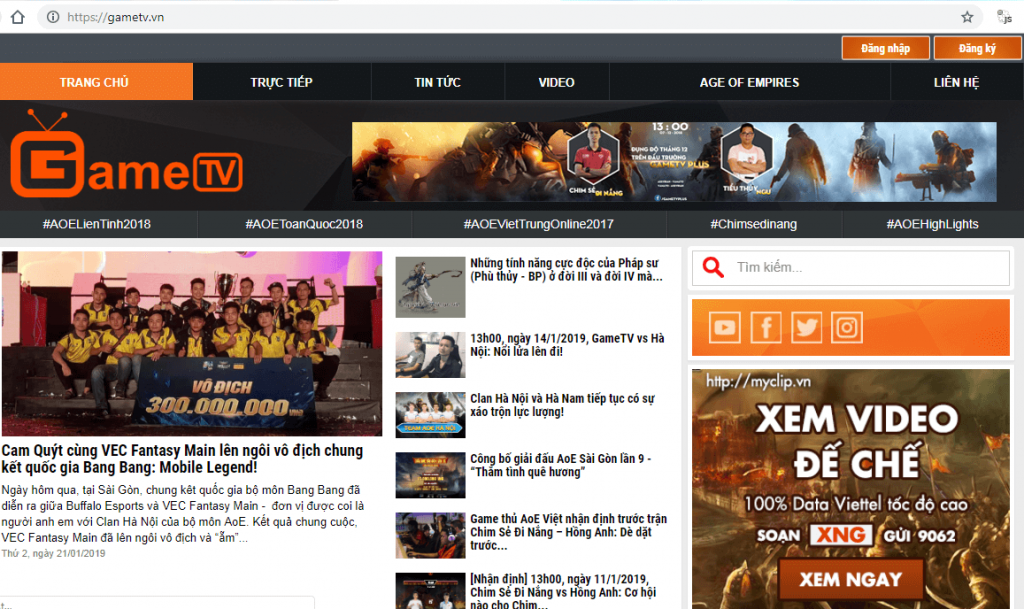Open GameTV Facebook page icon
This screenshot has width=1024, height=609.
coord(765,327)
